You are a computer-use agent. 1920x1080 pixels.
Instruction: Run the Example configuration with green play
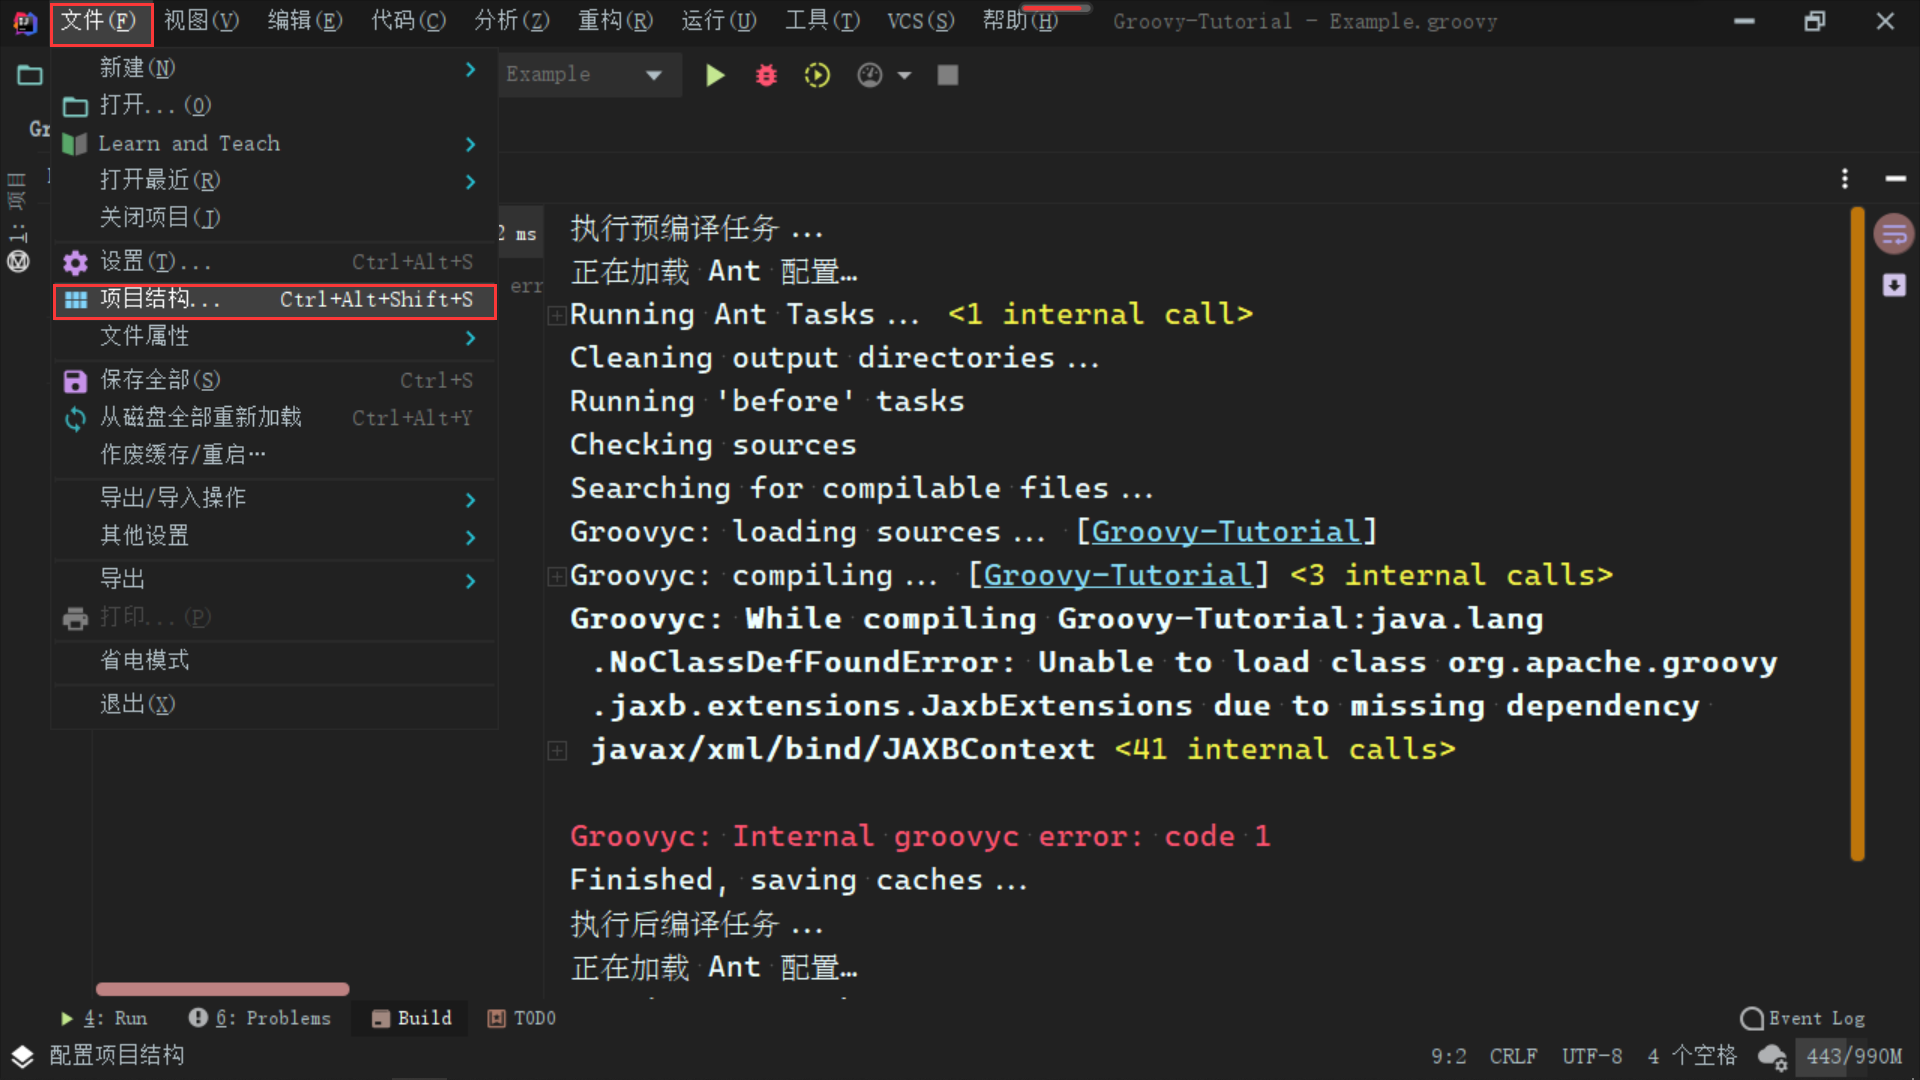click(714, 75)
